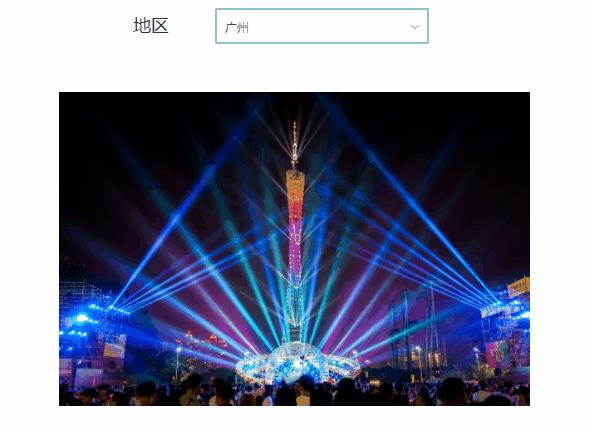Click the Guangzhou light show photo
593x431 pixels.
pos(294,249)
